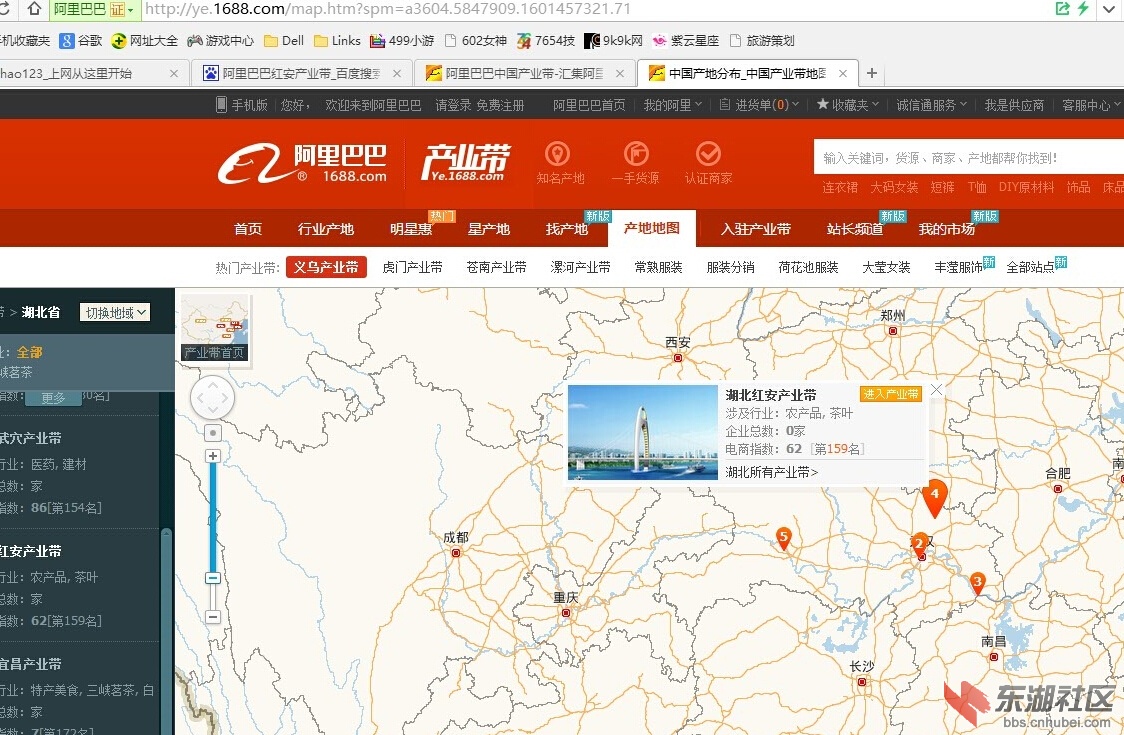
Task: Click the browser home icon
Action: [x=34, y=9]
